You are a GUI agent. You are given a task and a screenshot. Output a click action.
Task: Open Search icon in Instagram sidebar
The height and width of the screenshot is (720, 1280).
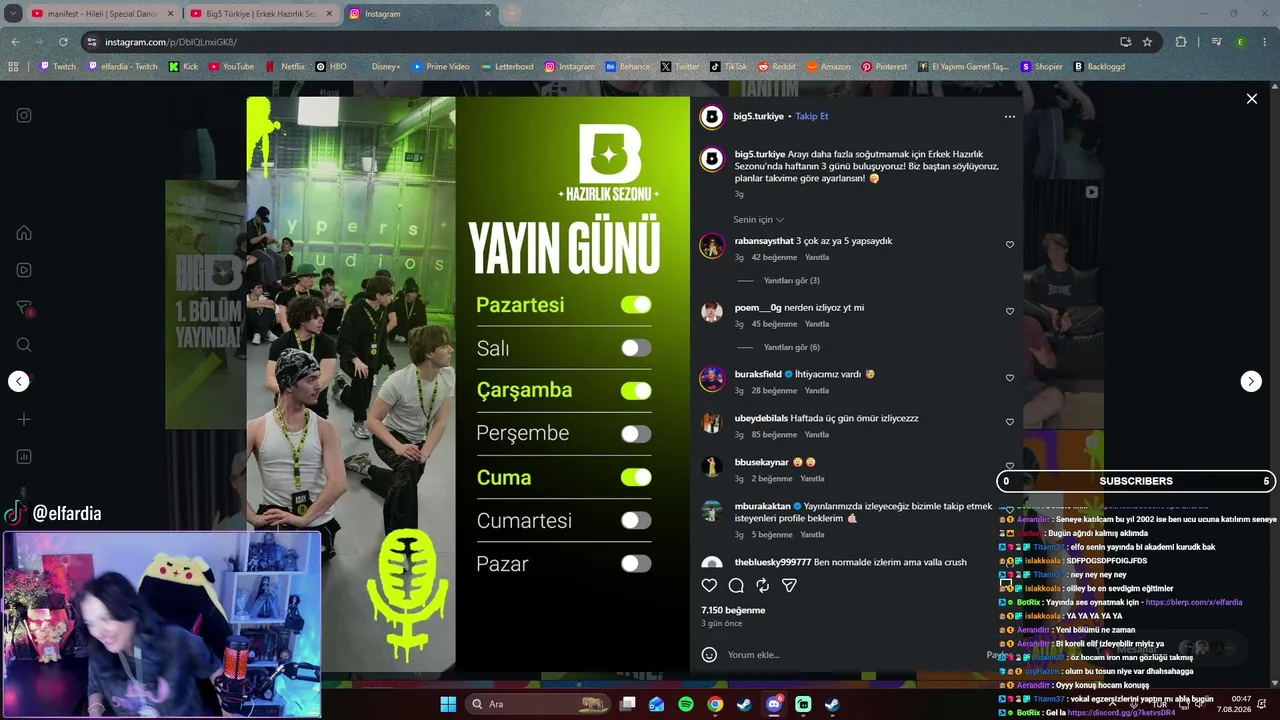click(x=24, y=345)
